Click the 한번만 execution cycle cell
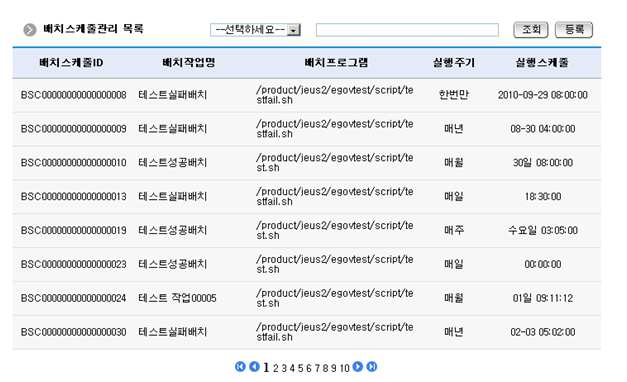The width and height of the screenshot is (627, 382). [x=453, y=95]
